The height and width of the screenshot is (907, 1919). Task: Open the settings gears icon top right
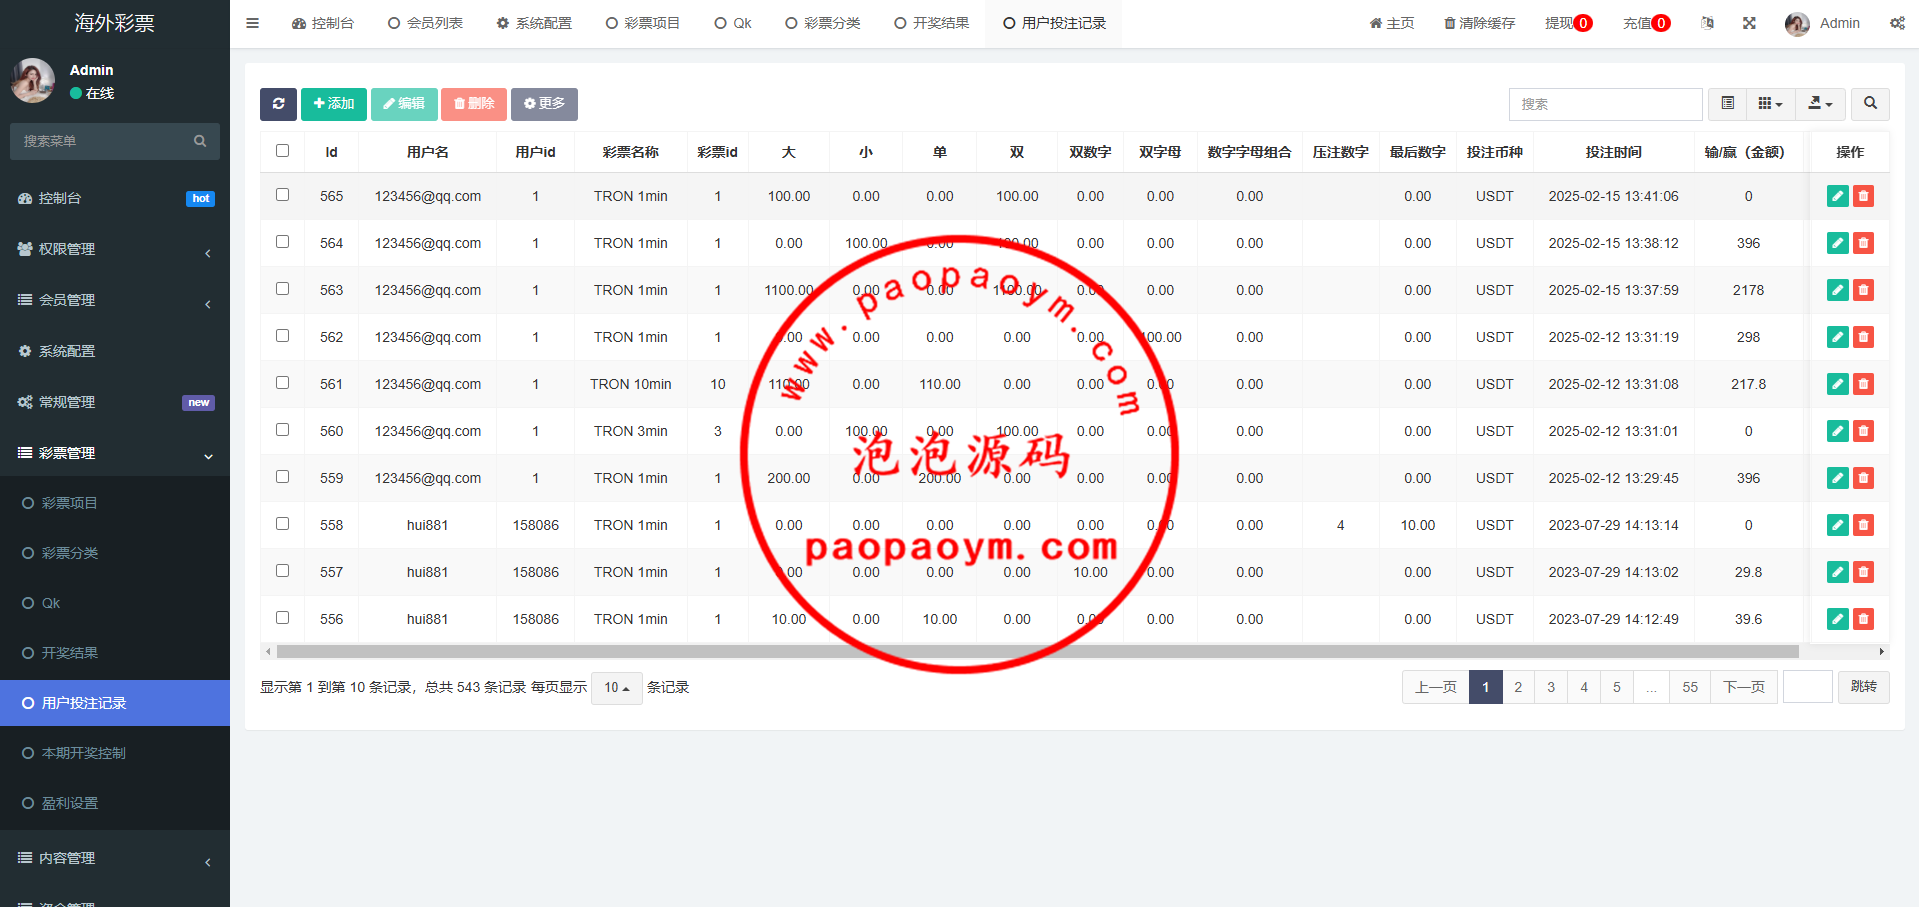pos(1897,23)
